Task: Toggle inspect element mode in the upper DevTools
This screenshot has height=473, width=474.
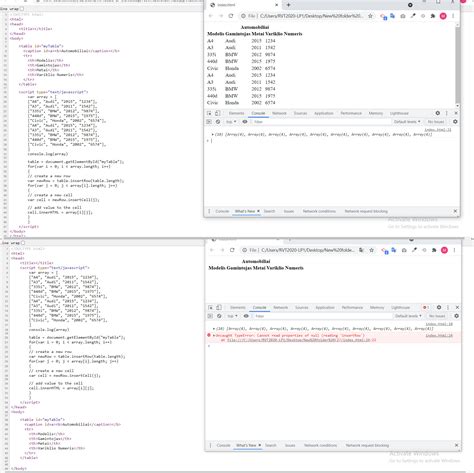Action: [209, 113]
